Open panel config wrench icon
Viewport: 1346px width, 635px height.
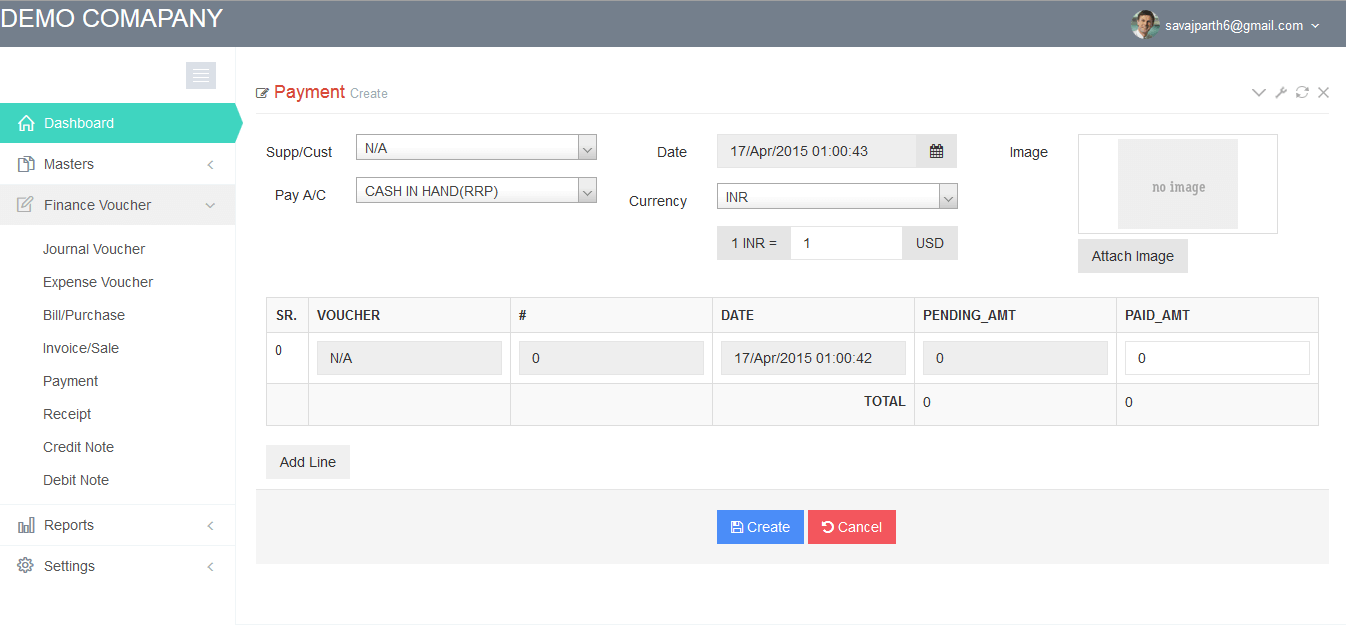(1281, 93)
